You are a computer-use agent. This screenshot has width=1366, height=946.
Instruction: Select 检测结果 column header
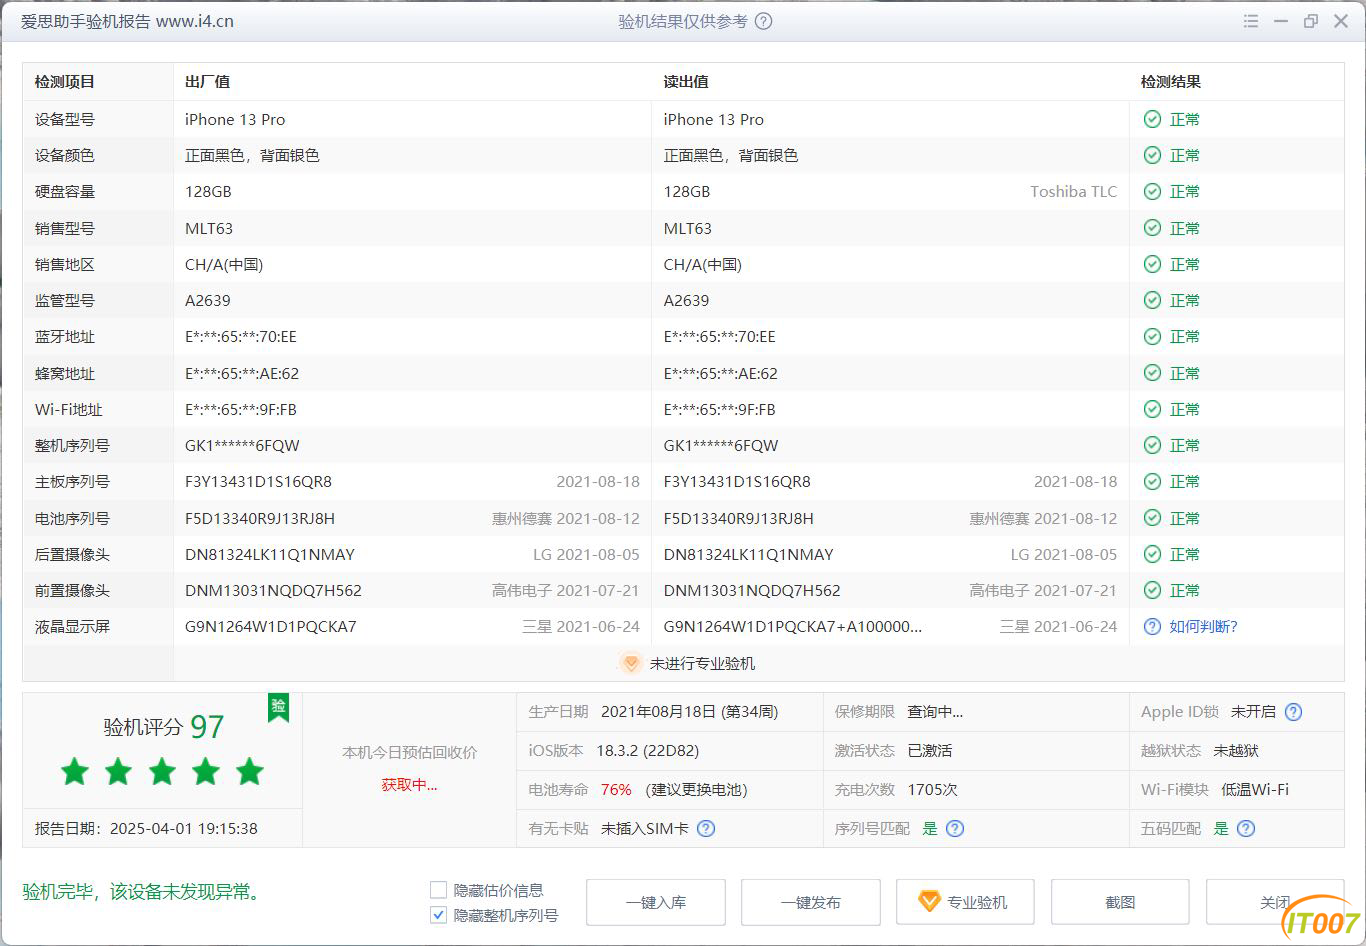tap(1170, 82)
